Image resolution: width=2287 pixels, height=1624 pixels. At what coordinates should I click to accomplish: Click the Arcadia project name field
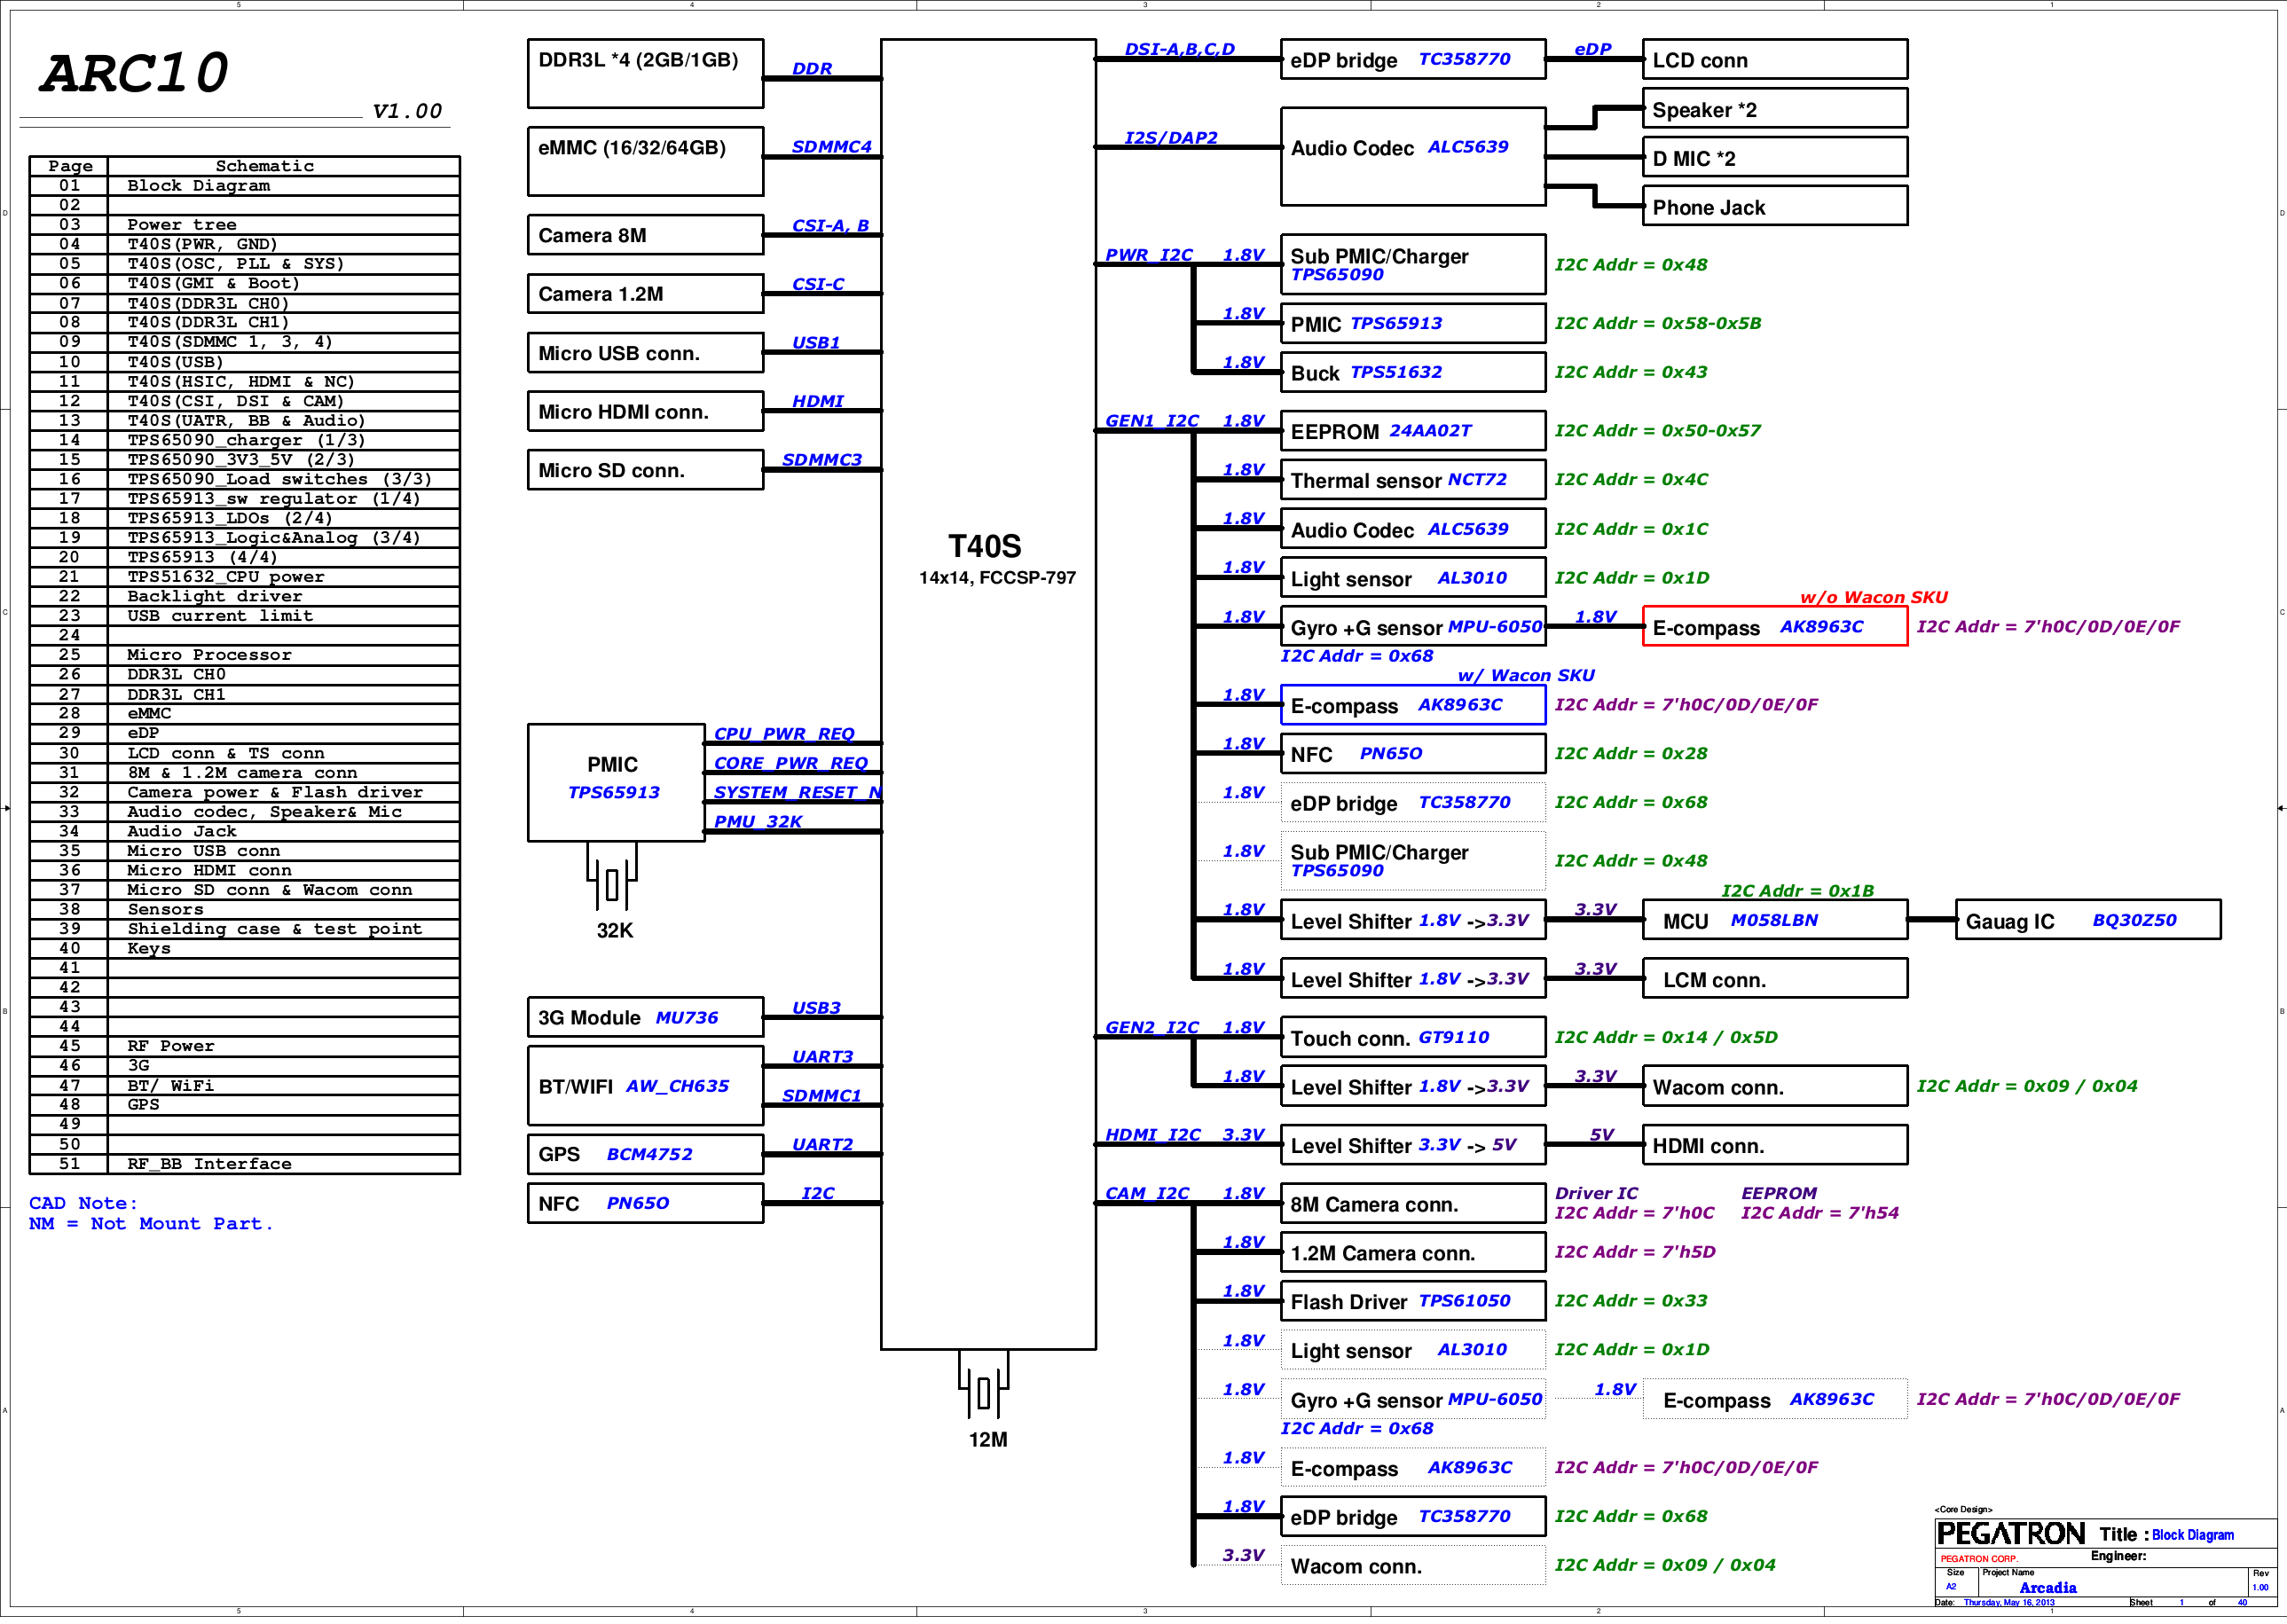tap(2047, 1588)
